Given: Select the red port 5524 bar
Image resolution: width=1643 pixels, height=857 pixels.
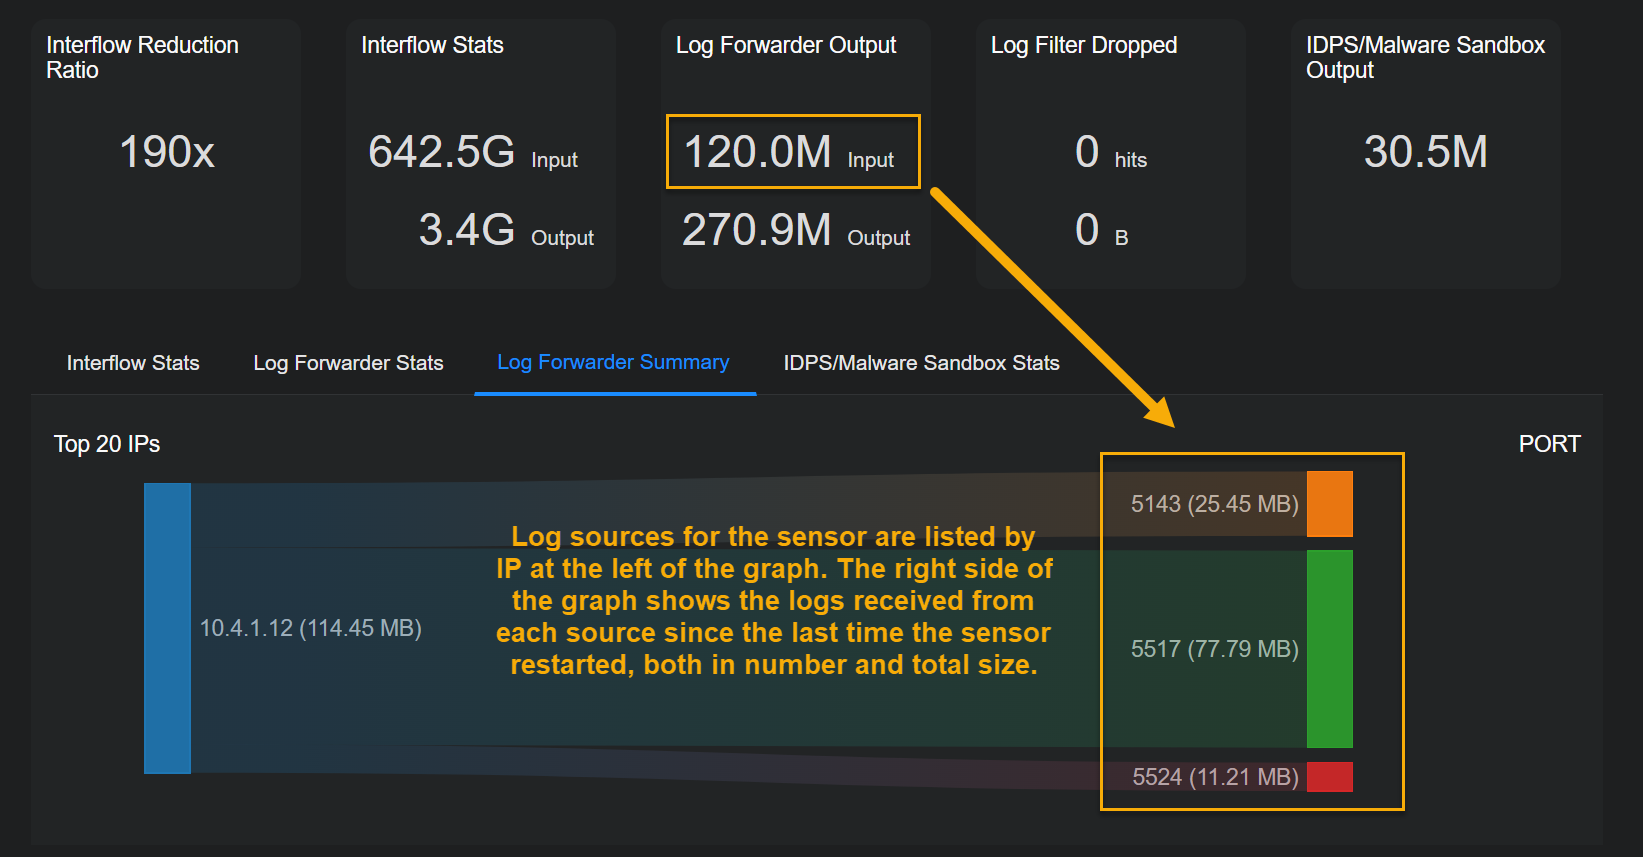Looking at the screenshot, I should pyautogui.click(x=1329, y=777).
